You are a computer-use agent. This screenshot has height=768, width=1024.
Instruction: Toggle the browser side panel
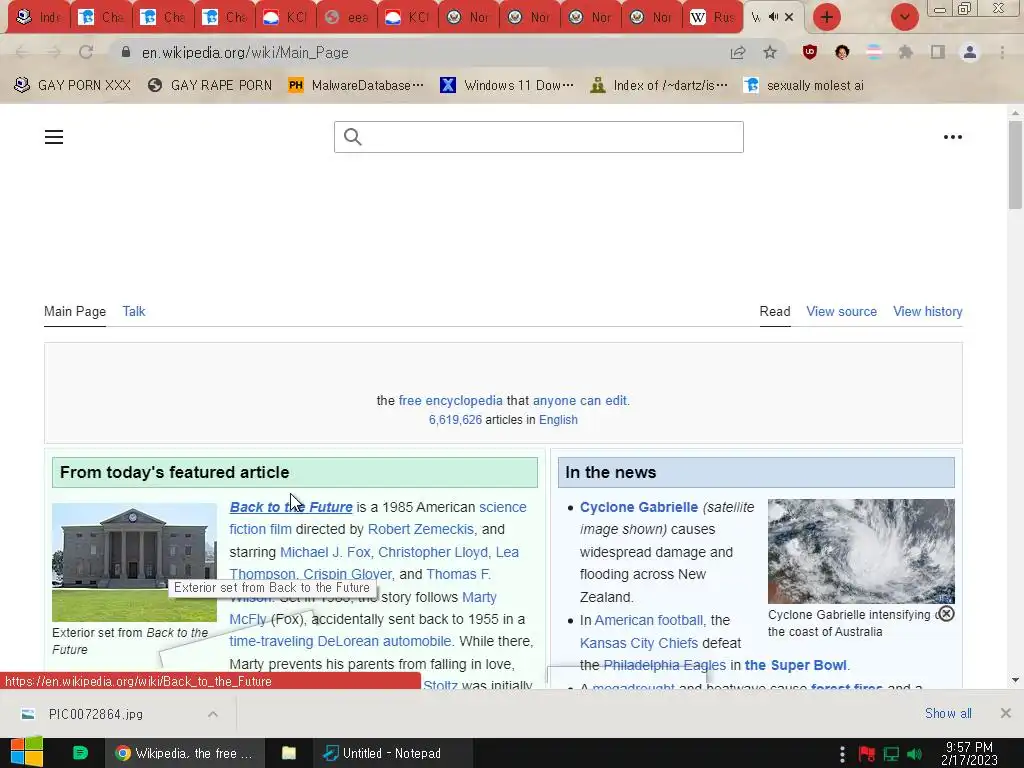click(x=938, y=52)
